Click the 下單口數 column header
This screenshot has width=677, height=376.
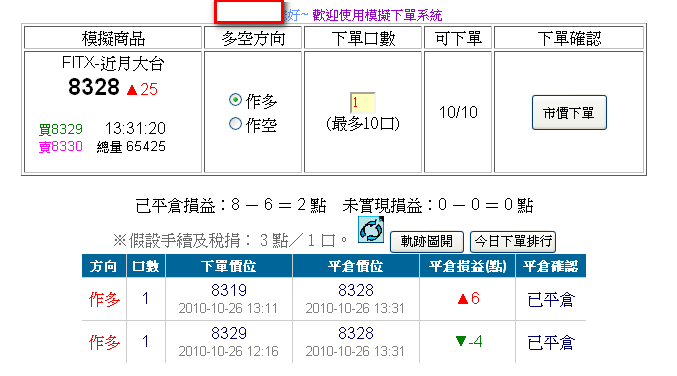pyautogui.click(x=363, y=38)
